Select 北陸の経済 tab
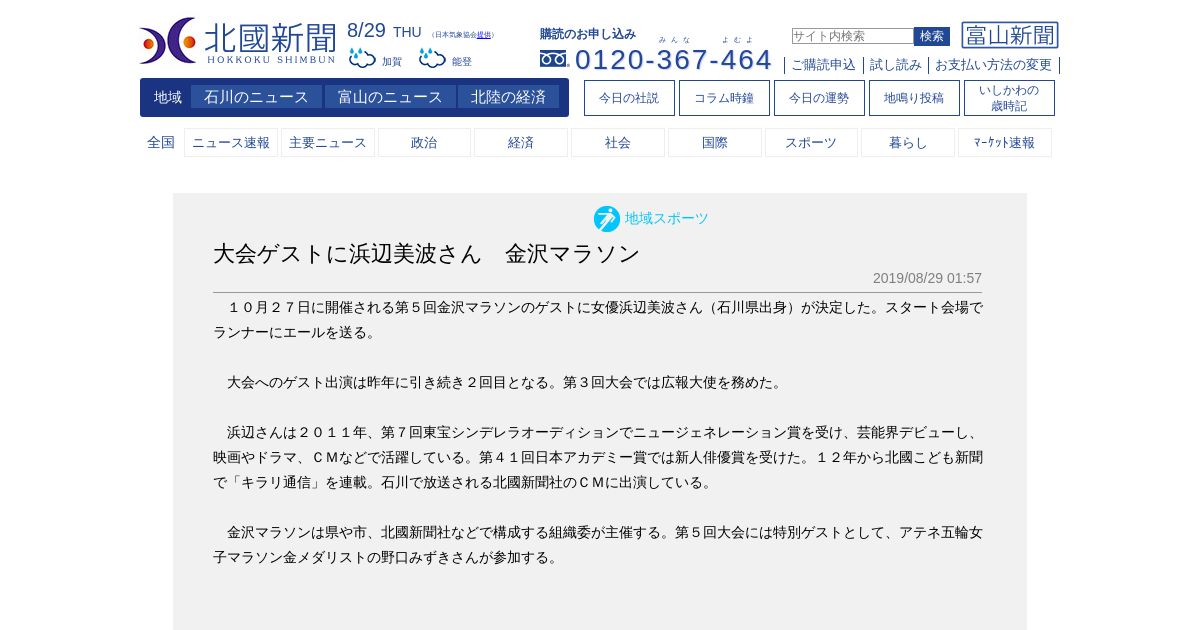 pos(508,97)
